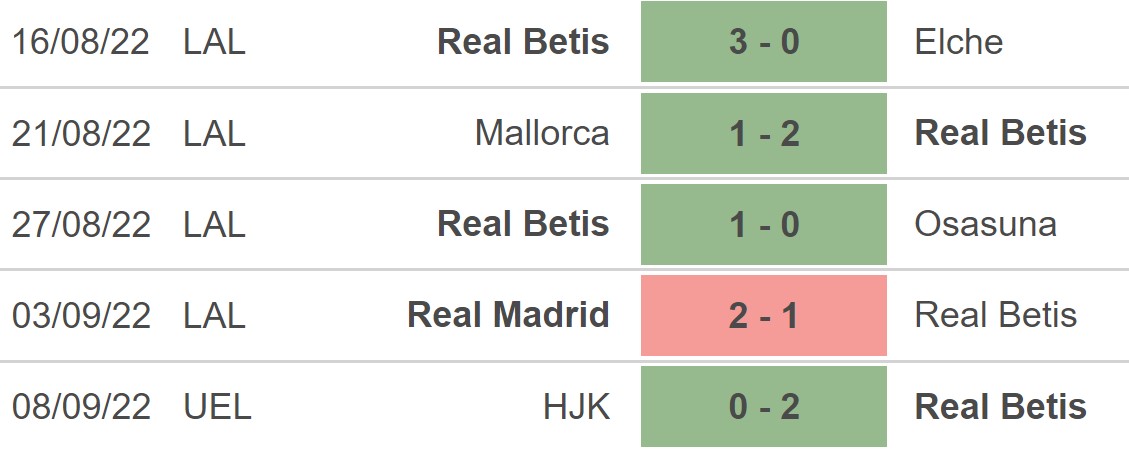Image resolution: width=1129 pixels, height=450 pixels.
Task: Open the HJK team link
Action: [x=578, y=406]
